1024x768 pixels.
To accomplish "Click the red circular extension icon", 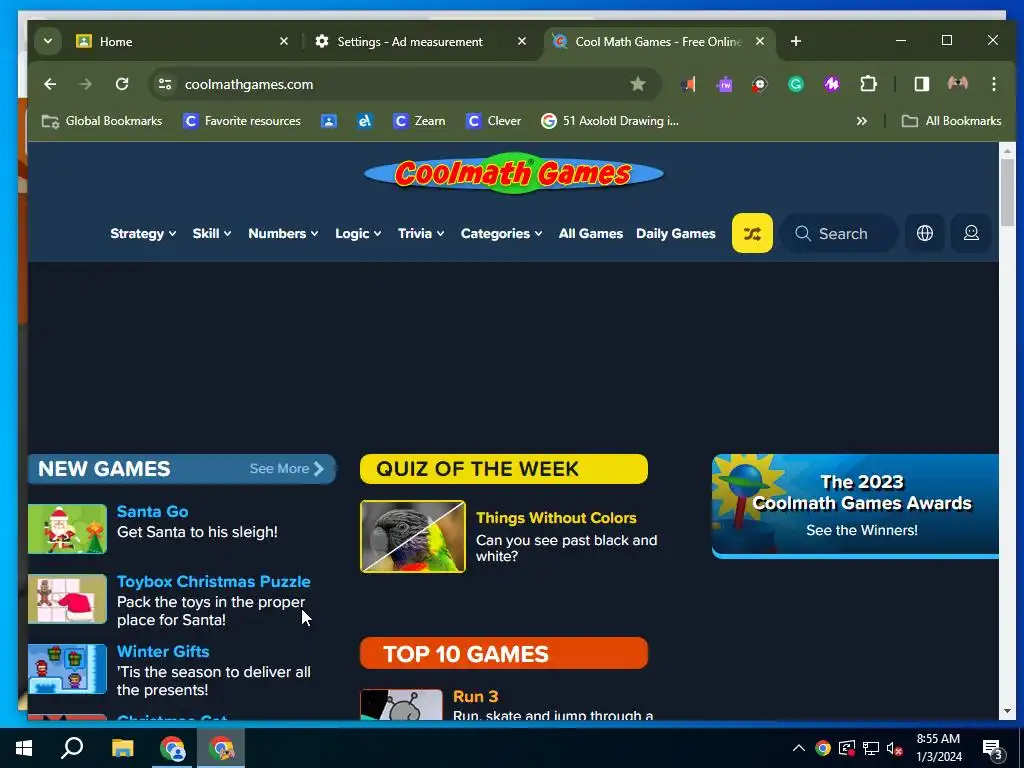I will (760, 84).
